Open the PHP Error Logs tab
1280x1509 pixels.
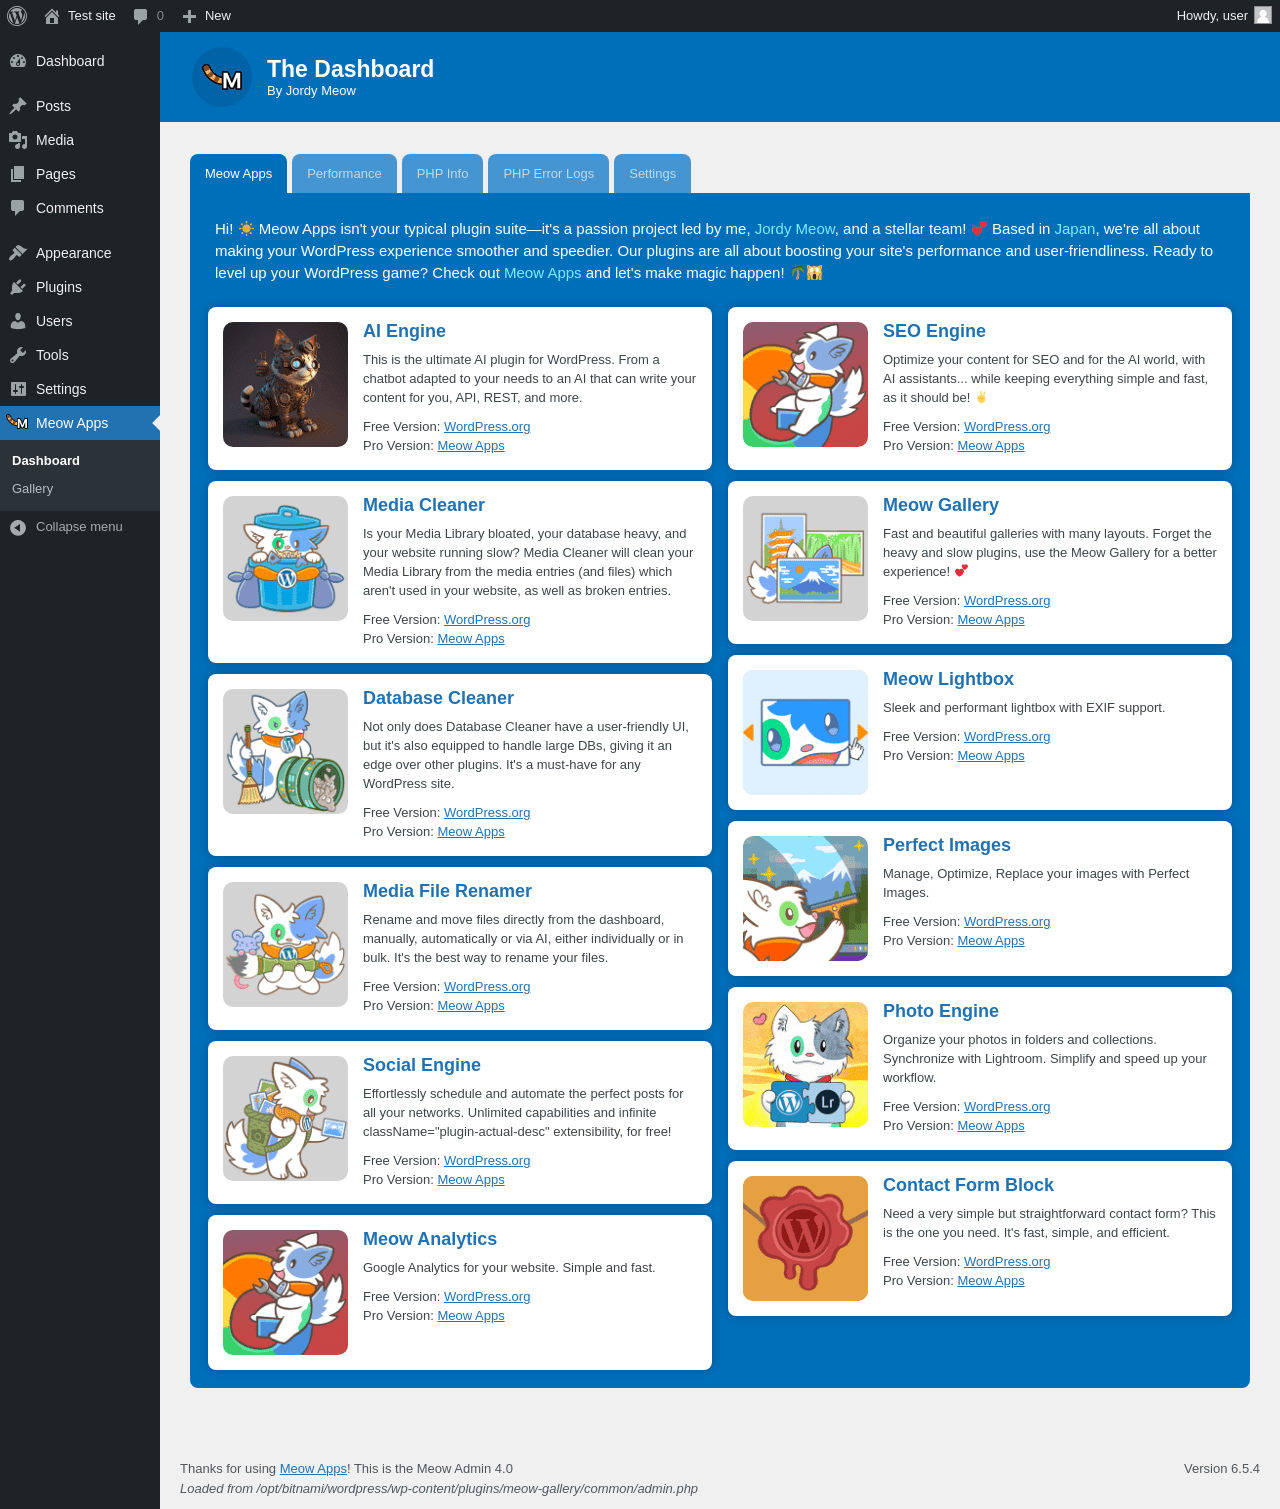[x=548, y=173]
